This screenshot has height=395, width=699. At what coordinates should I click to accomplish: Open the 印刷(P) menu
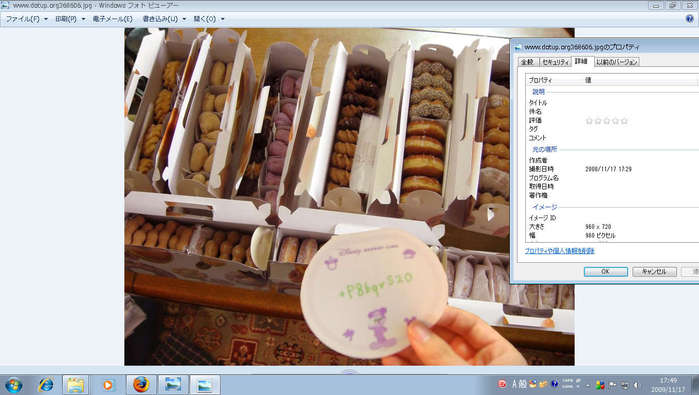click(70, 19)
